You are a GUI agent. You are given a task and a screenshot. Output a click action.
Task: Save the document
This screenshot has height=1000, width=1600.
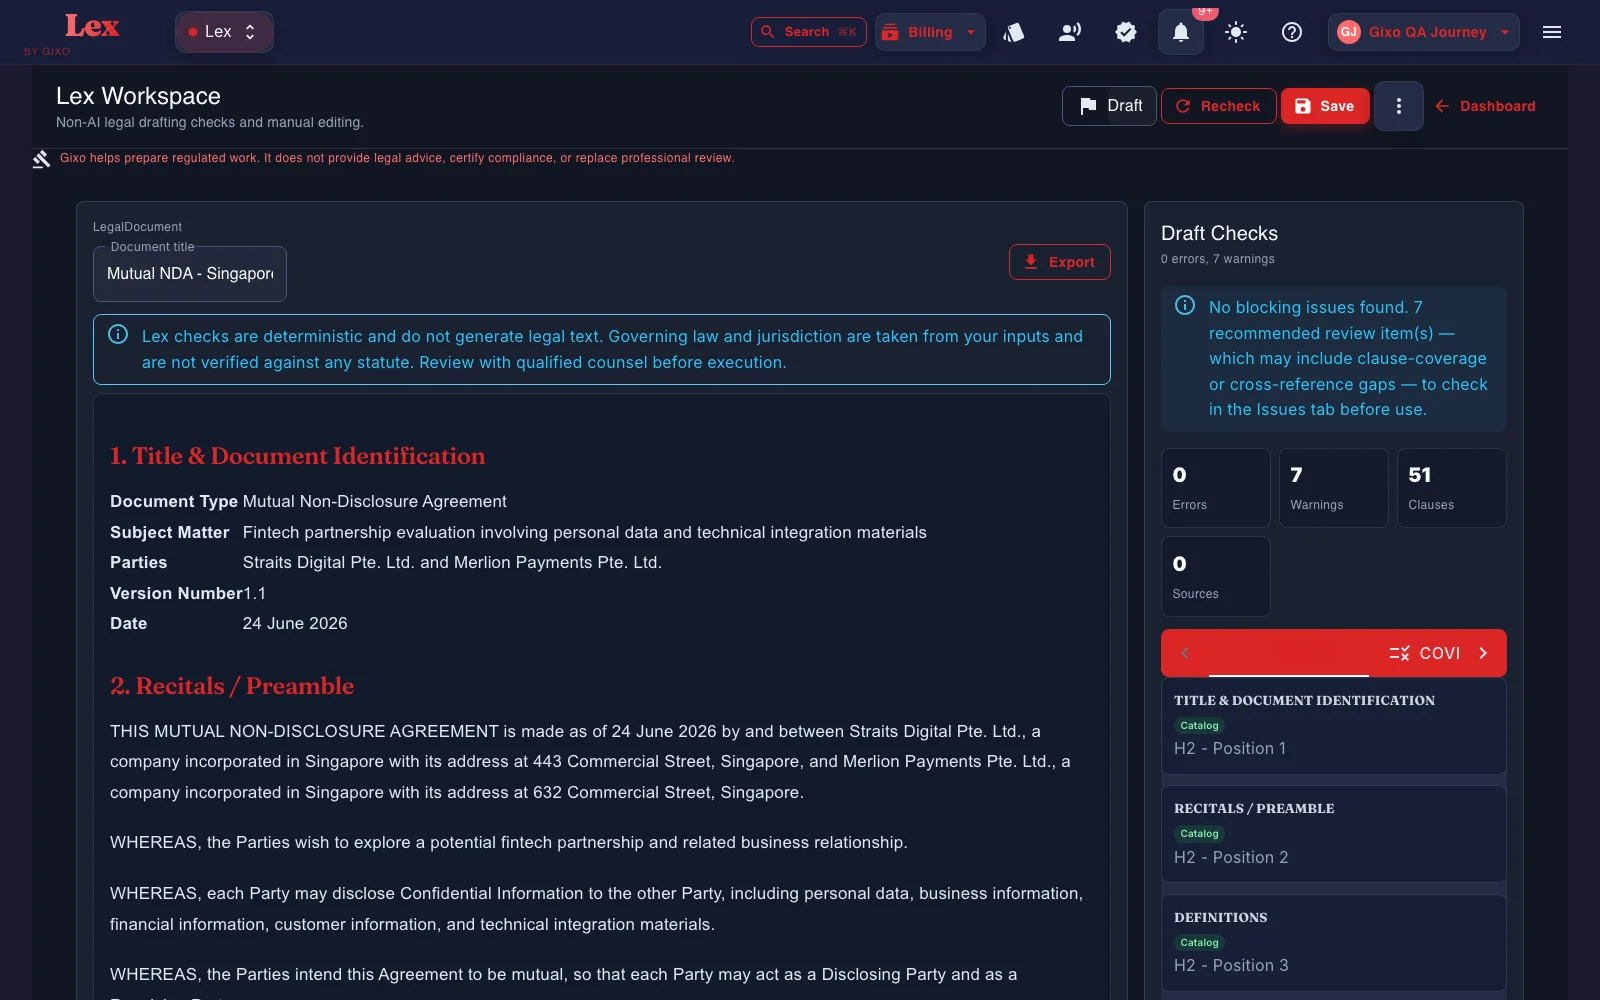click(x=1325, y=106)
